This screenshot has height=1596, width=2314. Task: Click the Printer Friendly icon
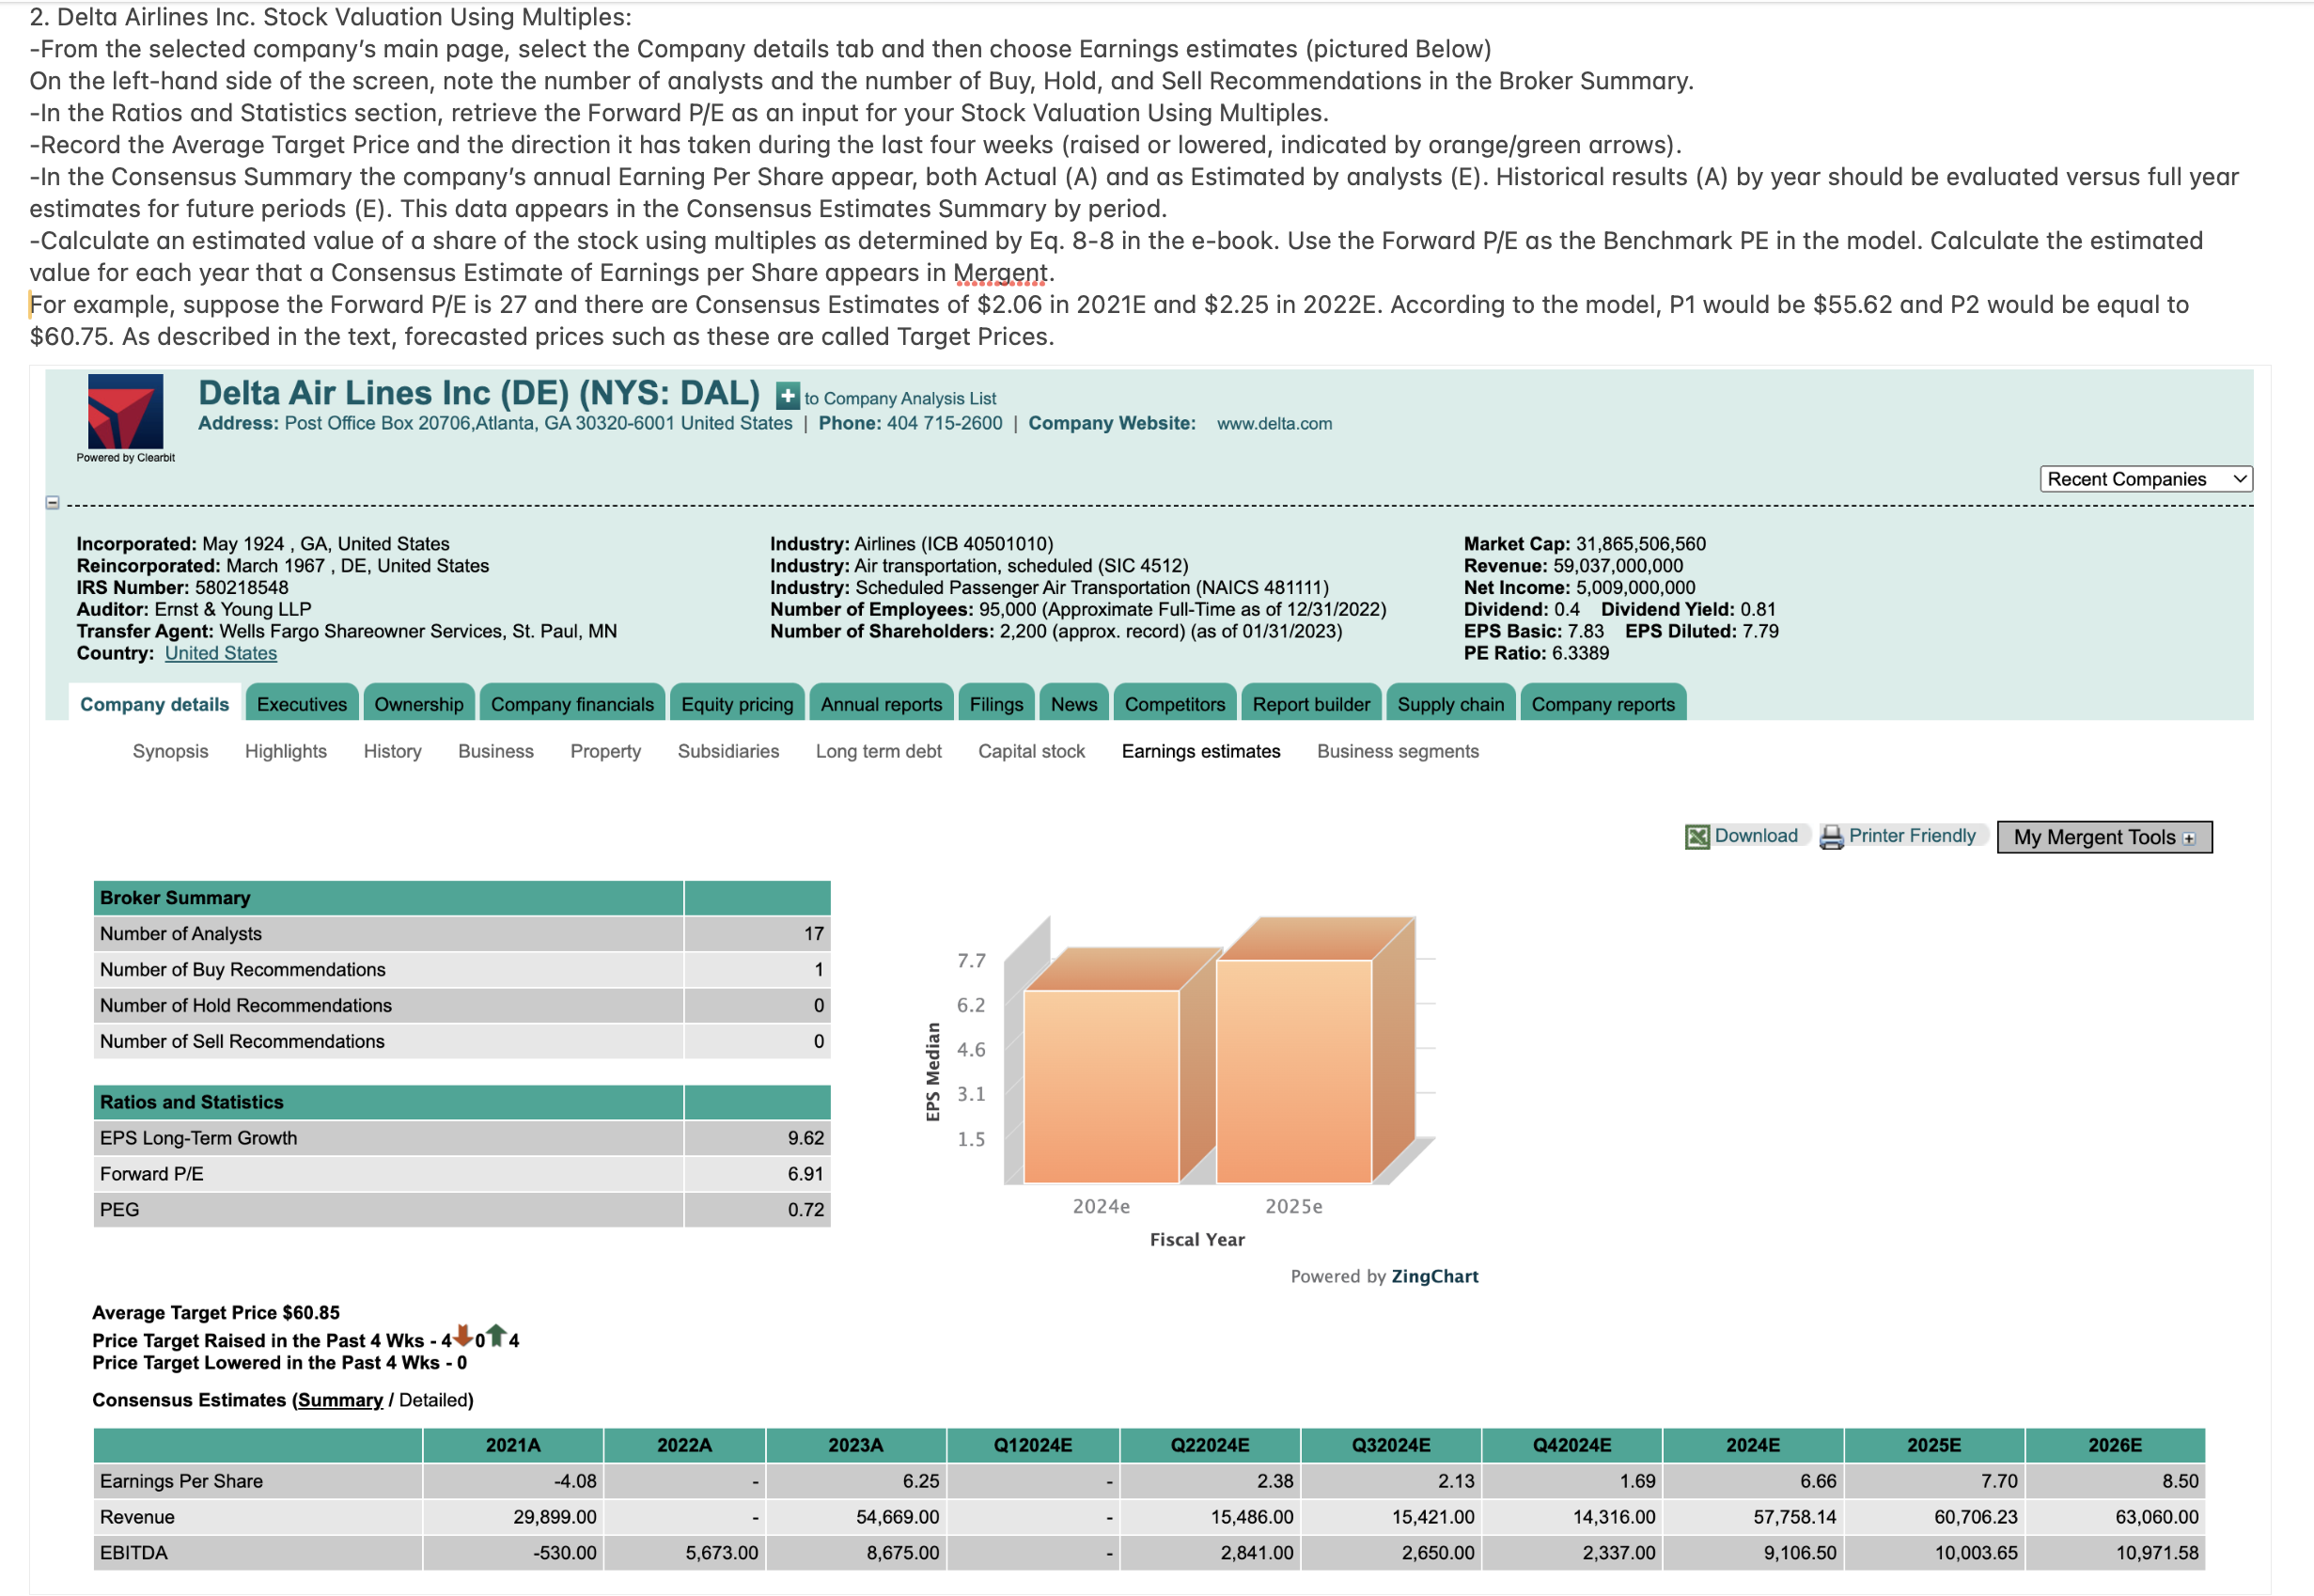[x=1832, y=836]
